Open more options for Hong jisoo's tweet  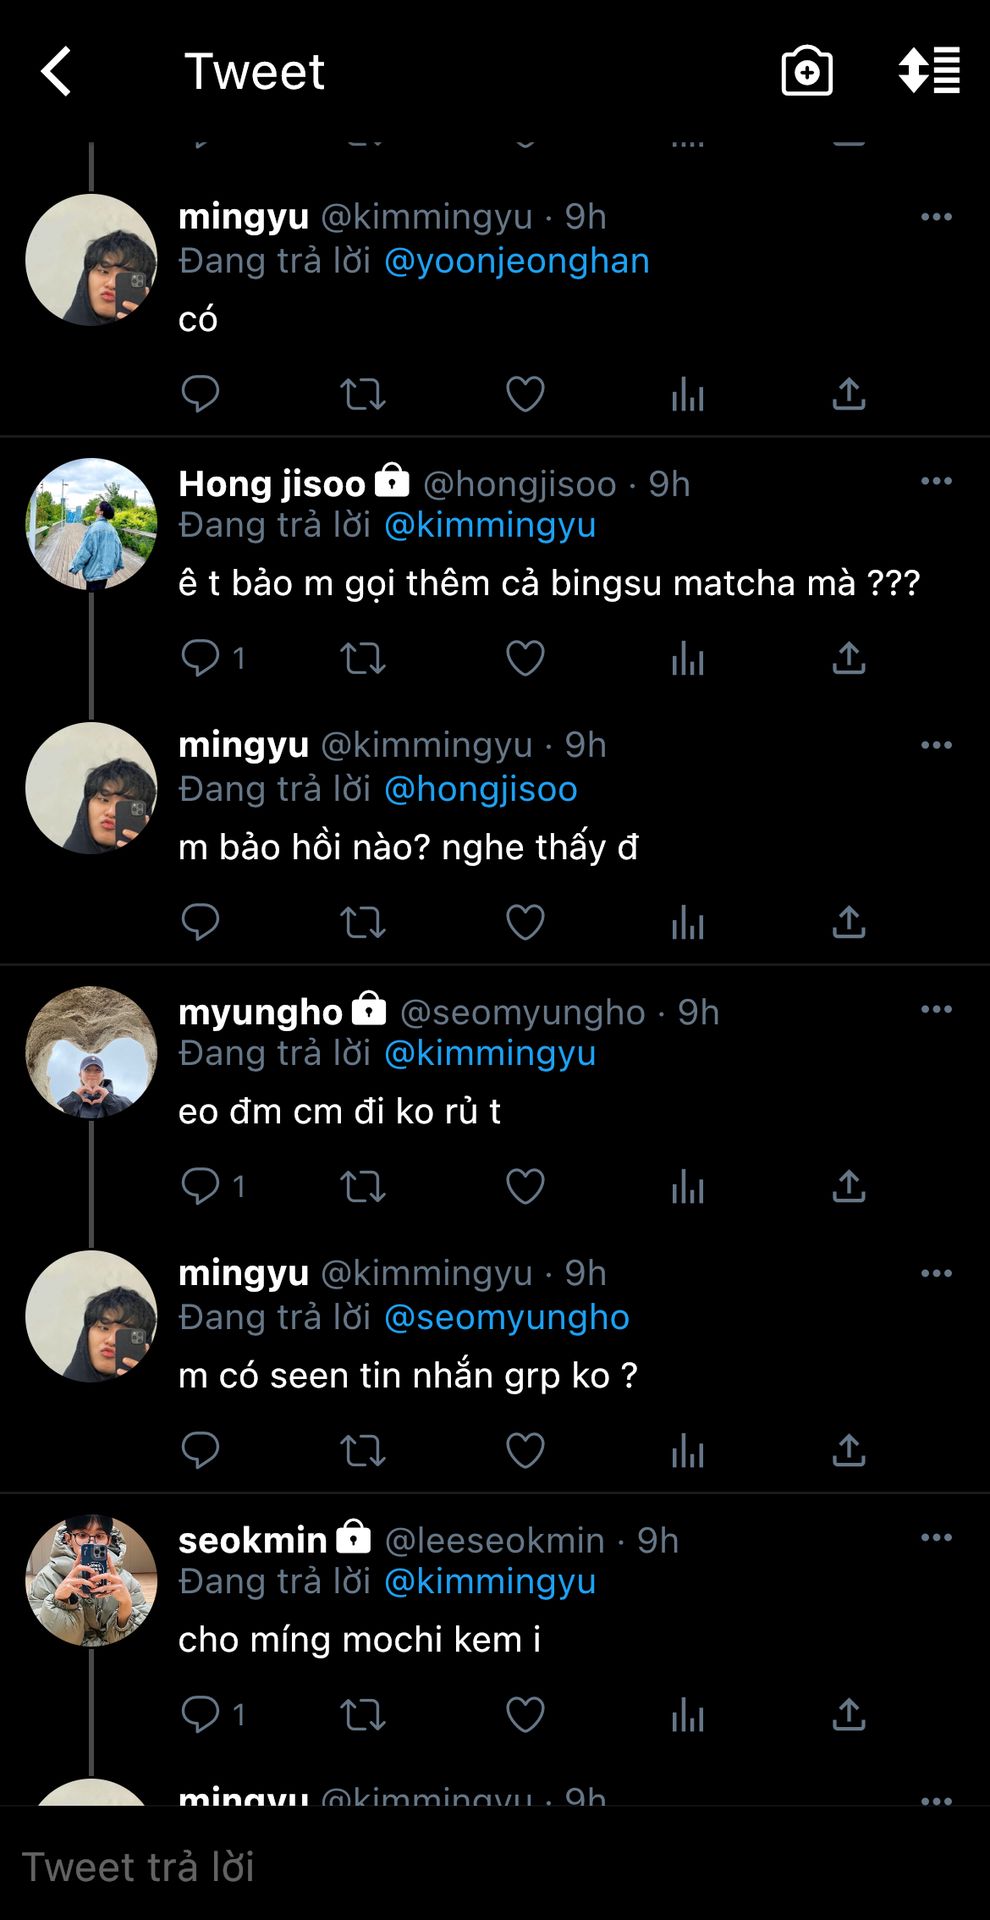point(936,481)
